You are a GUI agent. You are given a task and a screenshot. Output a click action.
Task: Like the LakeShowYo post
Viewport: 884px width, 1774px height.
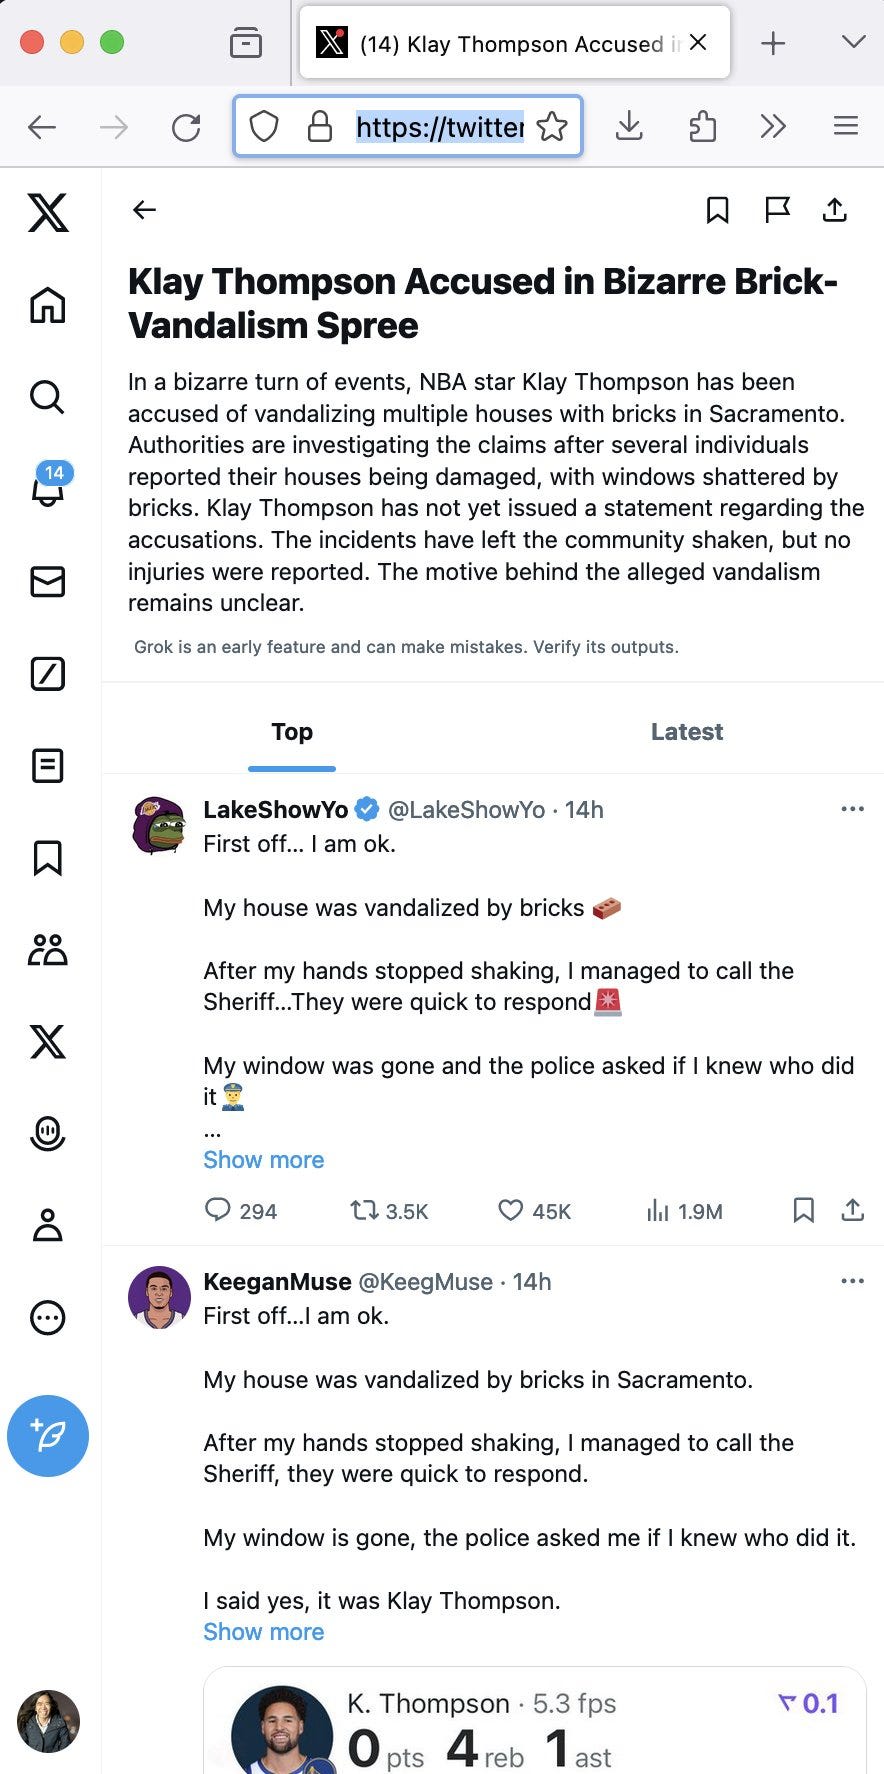pos(511,1211)
